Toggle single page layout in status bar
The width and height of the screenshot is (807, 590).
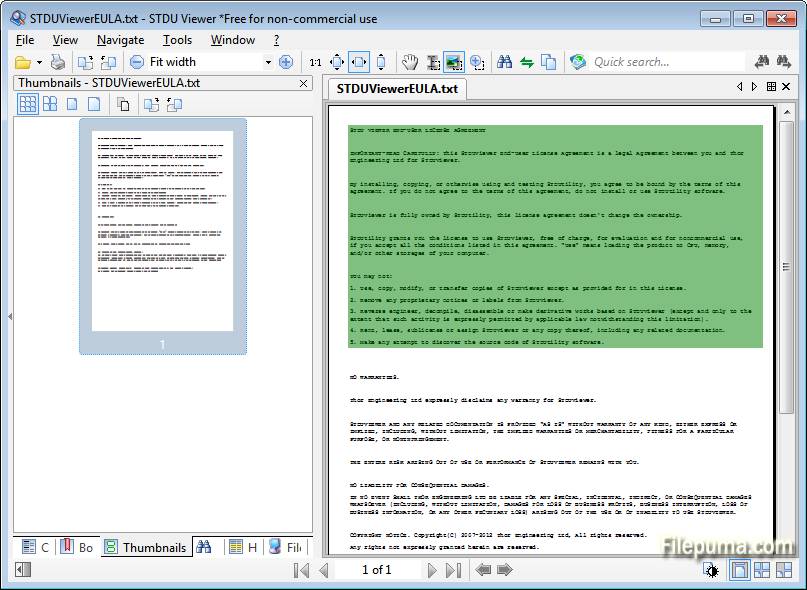point(738,570)
